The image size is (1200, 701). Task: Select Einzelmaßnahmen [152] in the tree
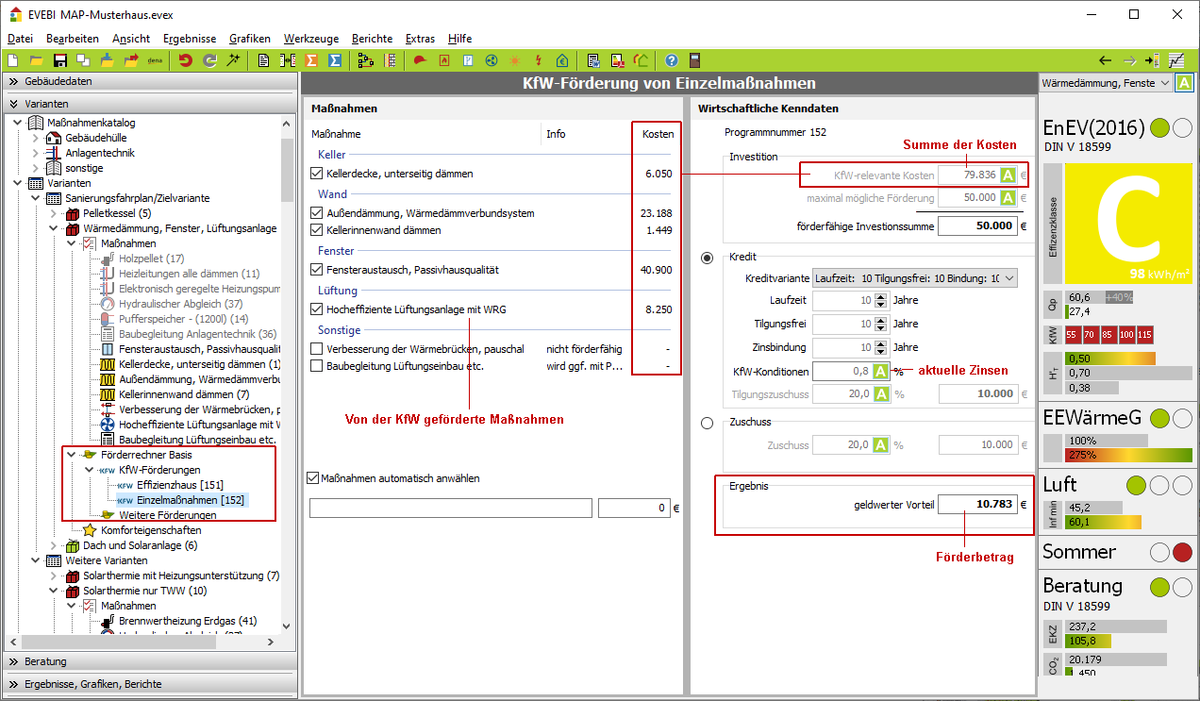pyautogui.click(x=190, y=500)
